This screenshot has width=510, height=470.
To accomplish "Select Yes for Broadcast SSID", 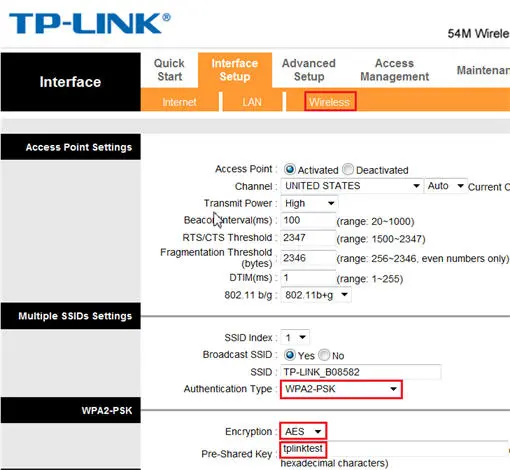I will pos(290,355).
